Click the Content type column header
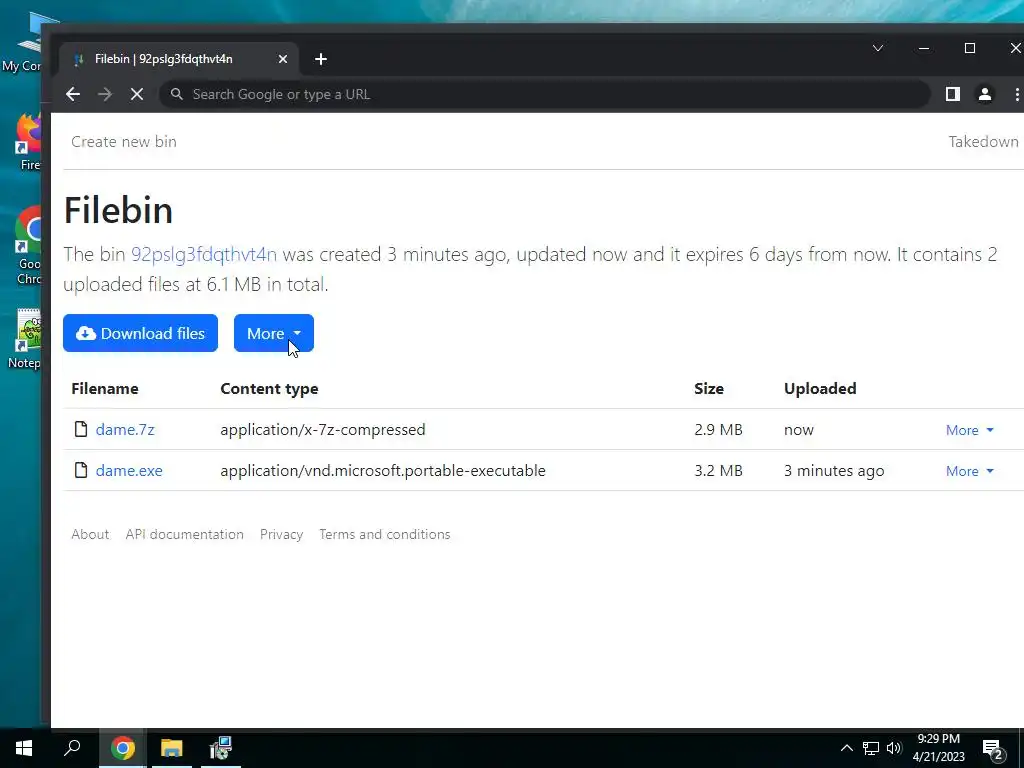The image size is (1024, 768). pos(269,389)
